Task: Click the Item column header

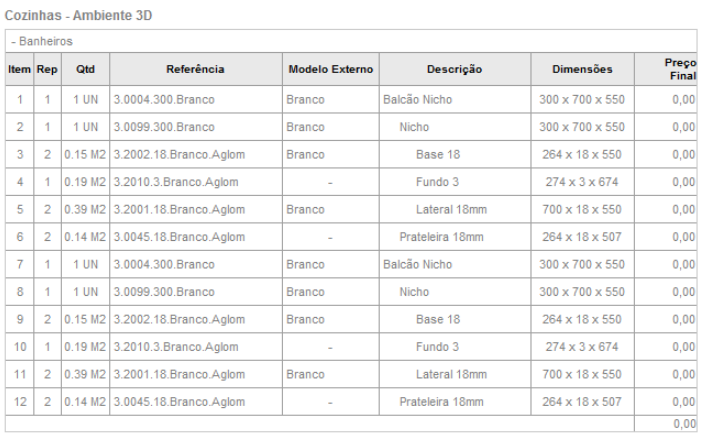Action: pyautogui.click(x=19, y=69)
